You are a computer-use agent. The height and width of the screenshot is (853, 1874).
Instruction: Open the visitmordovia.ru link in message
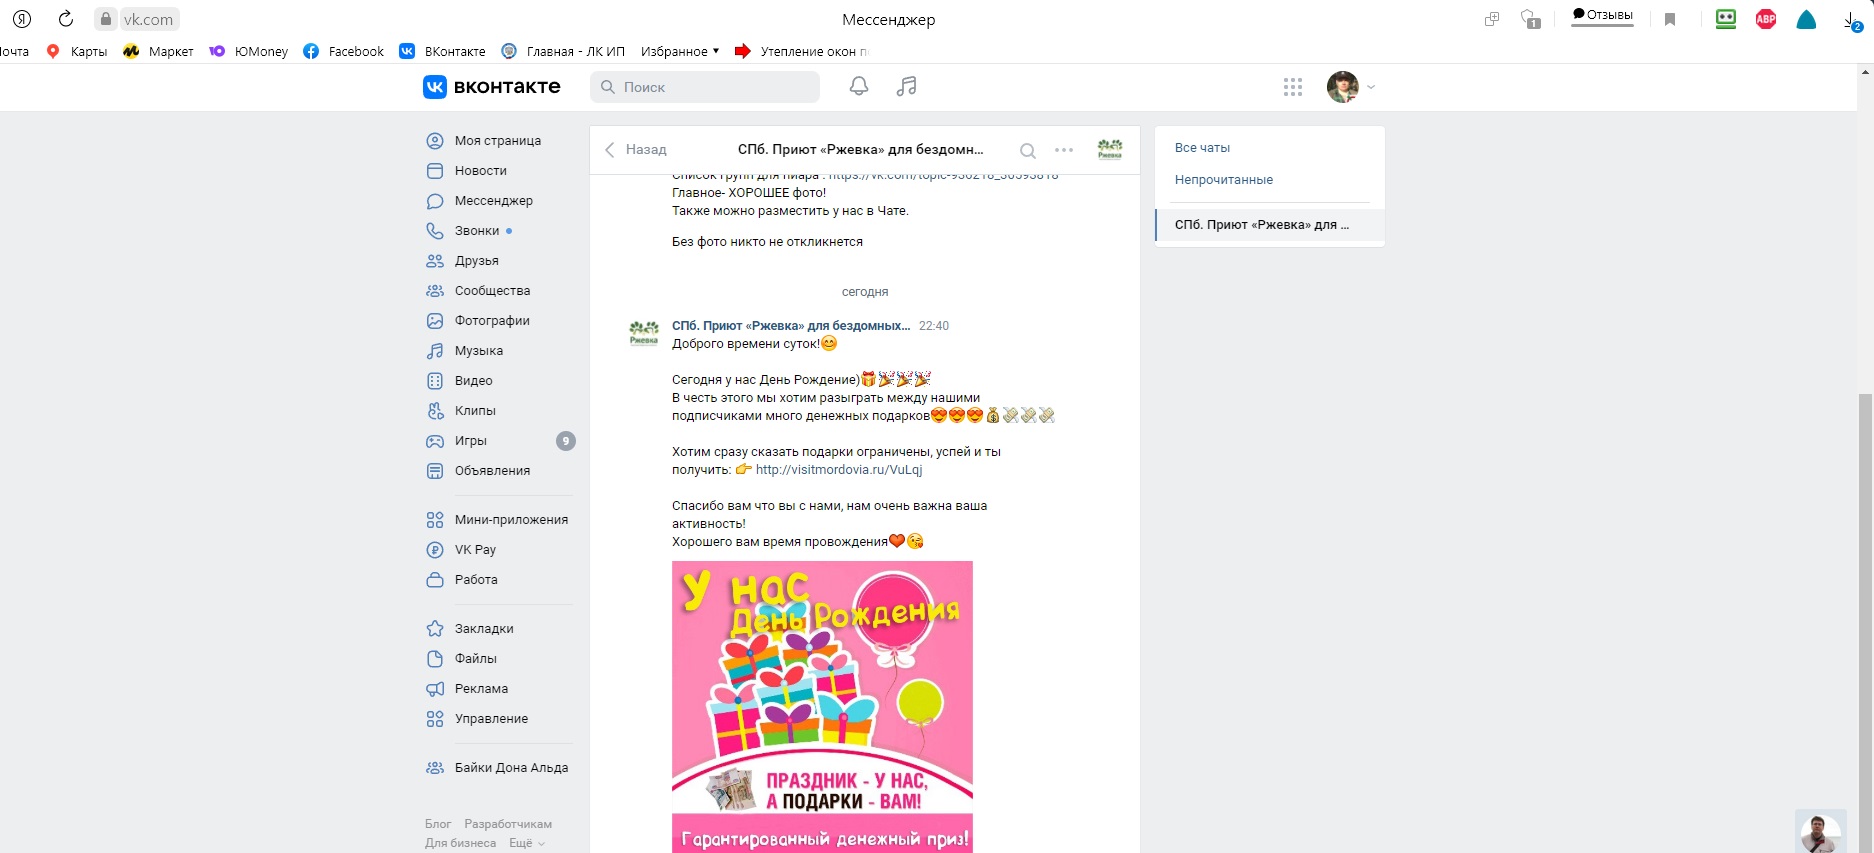click(x=838, y=470)
